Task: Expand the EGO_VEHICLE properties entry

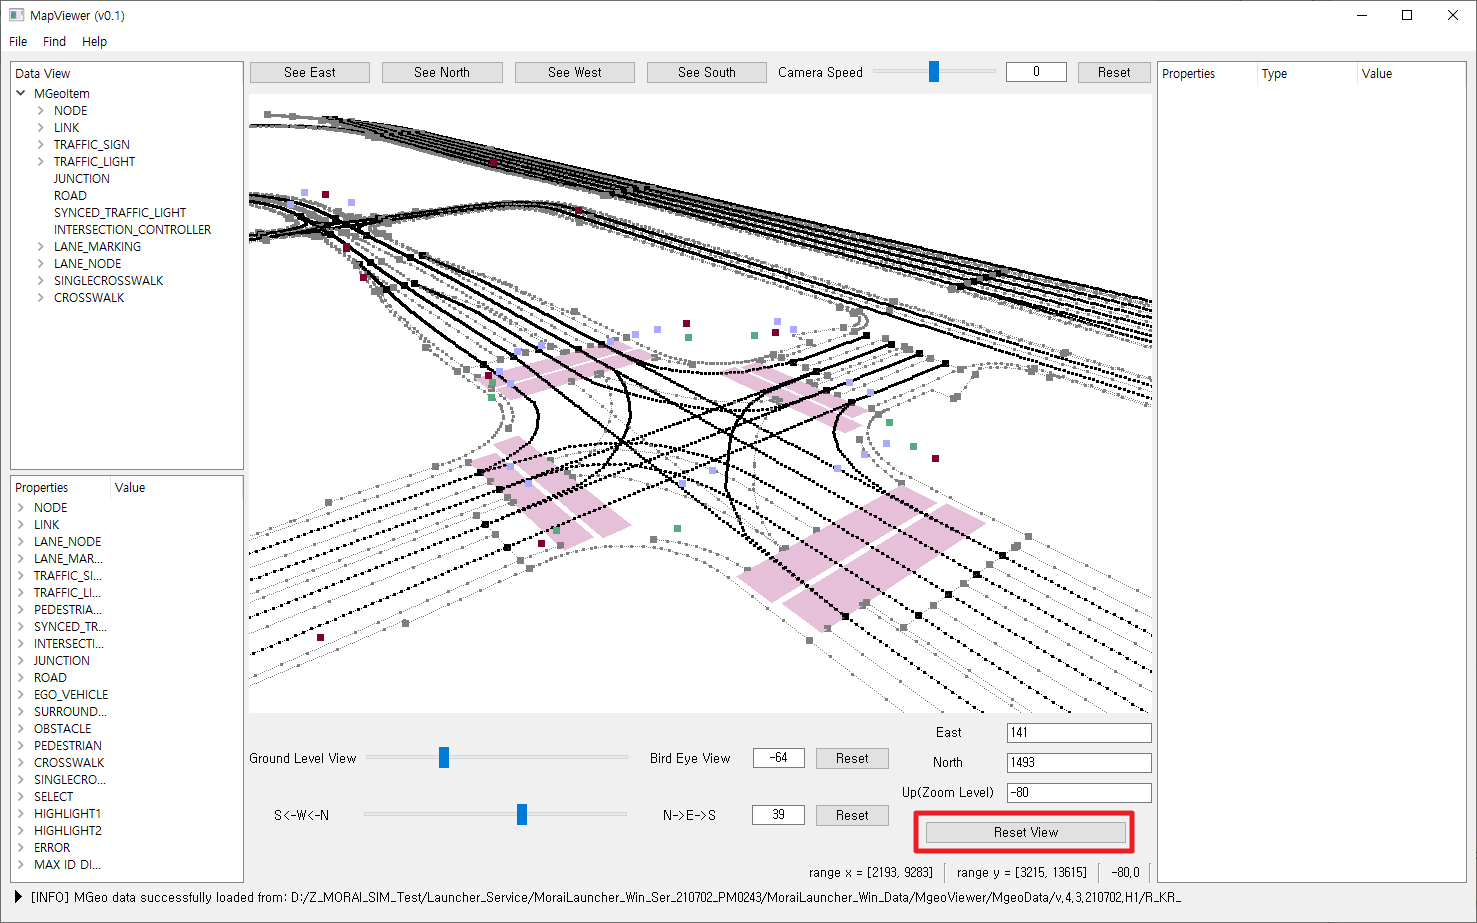Action: click(21, 695)
